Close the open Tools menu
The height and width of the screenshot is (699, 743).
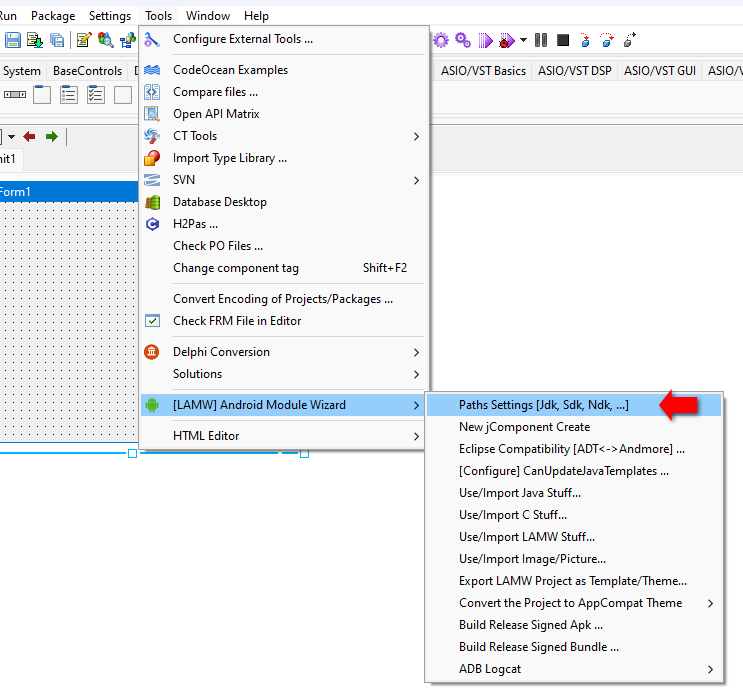(x=158, y=16)
